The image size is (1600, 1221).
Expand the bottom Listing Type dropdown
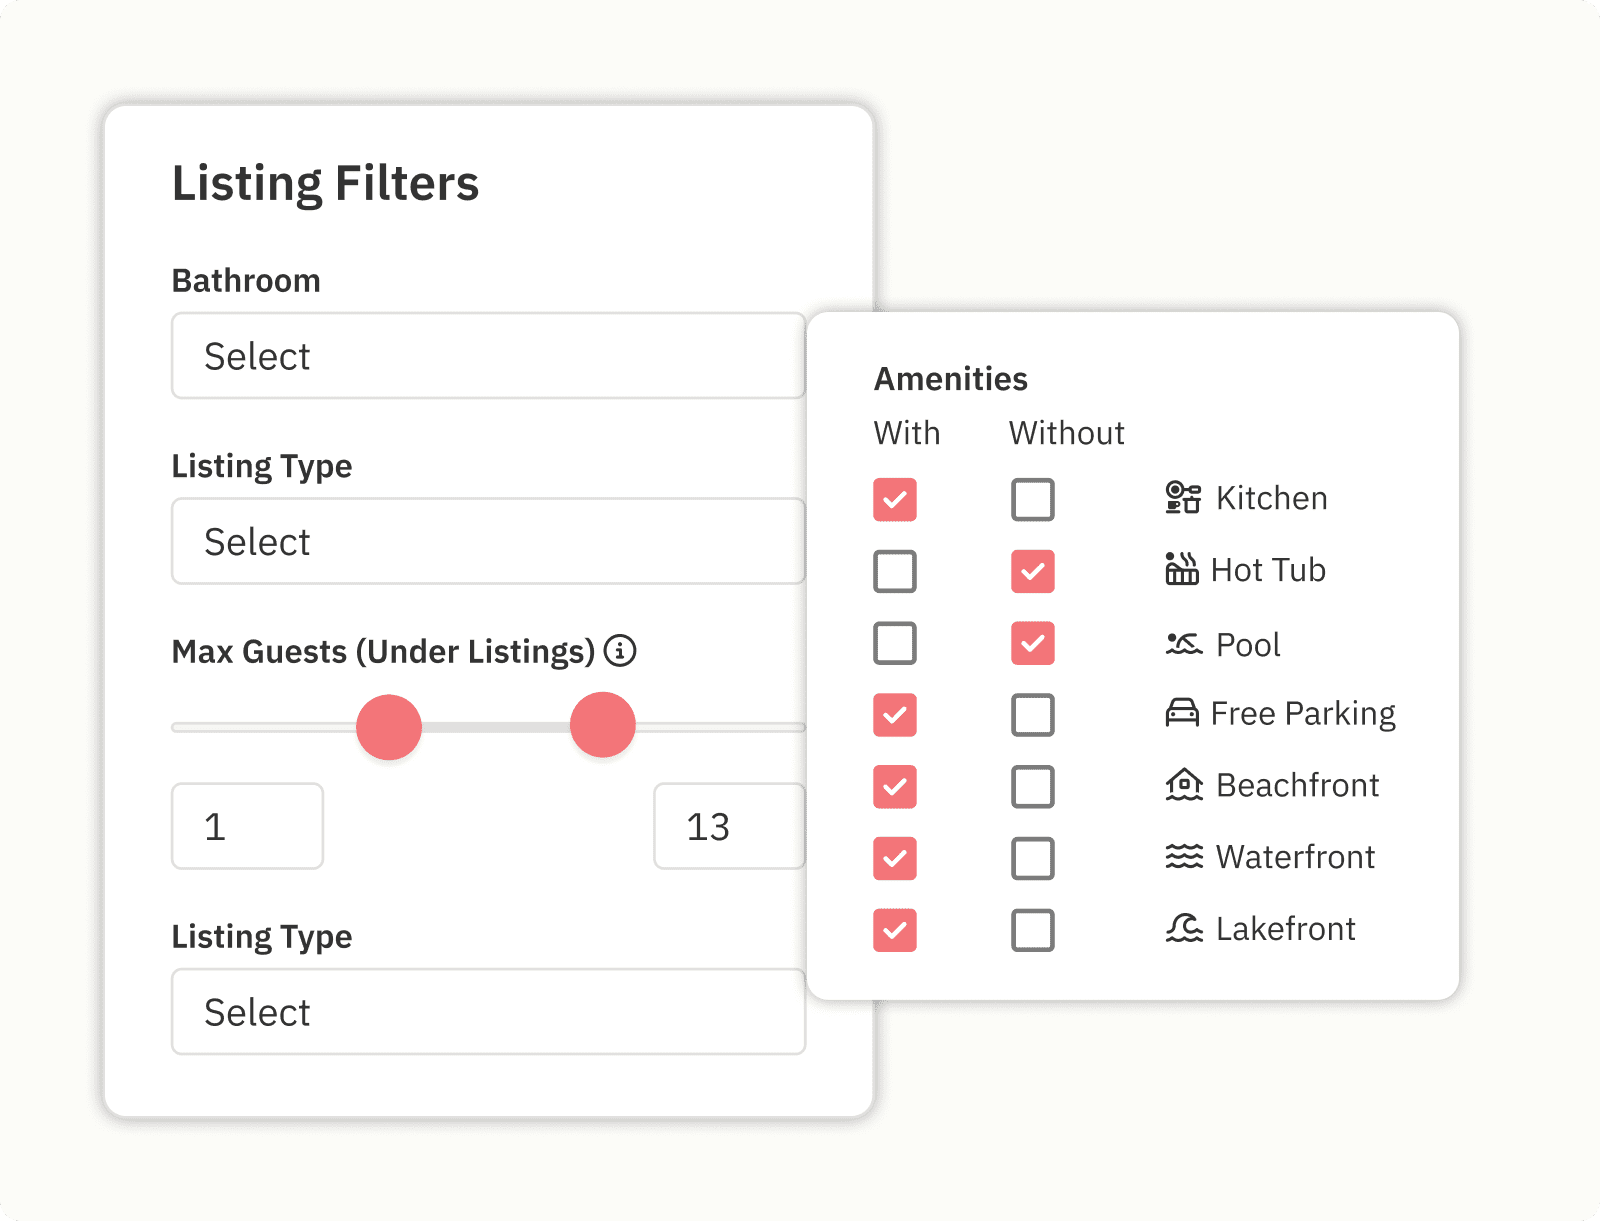pos(488,1012)
